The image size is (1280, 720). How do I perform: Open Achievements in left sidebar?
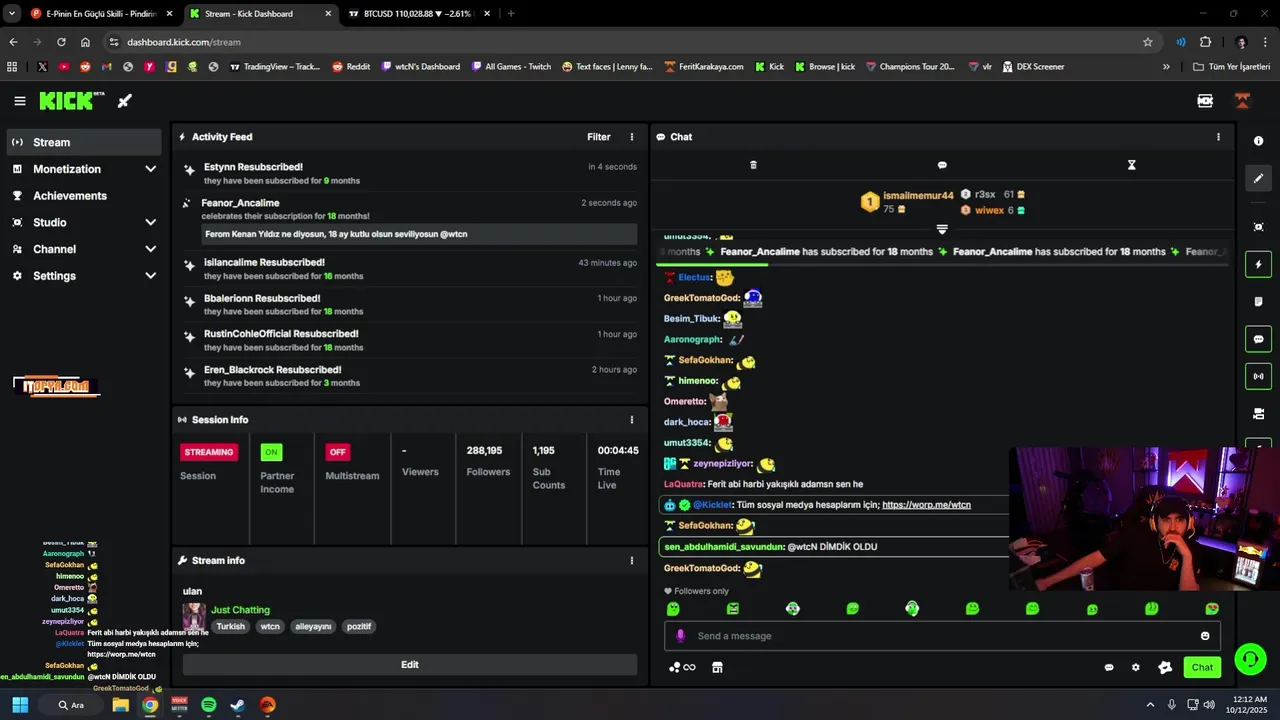83,196
